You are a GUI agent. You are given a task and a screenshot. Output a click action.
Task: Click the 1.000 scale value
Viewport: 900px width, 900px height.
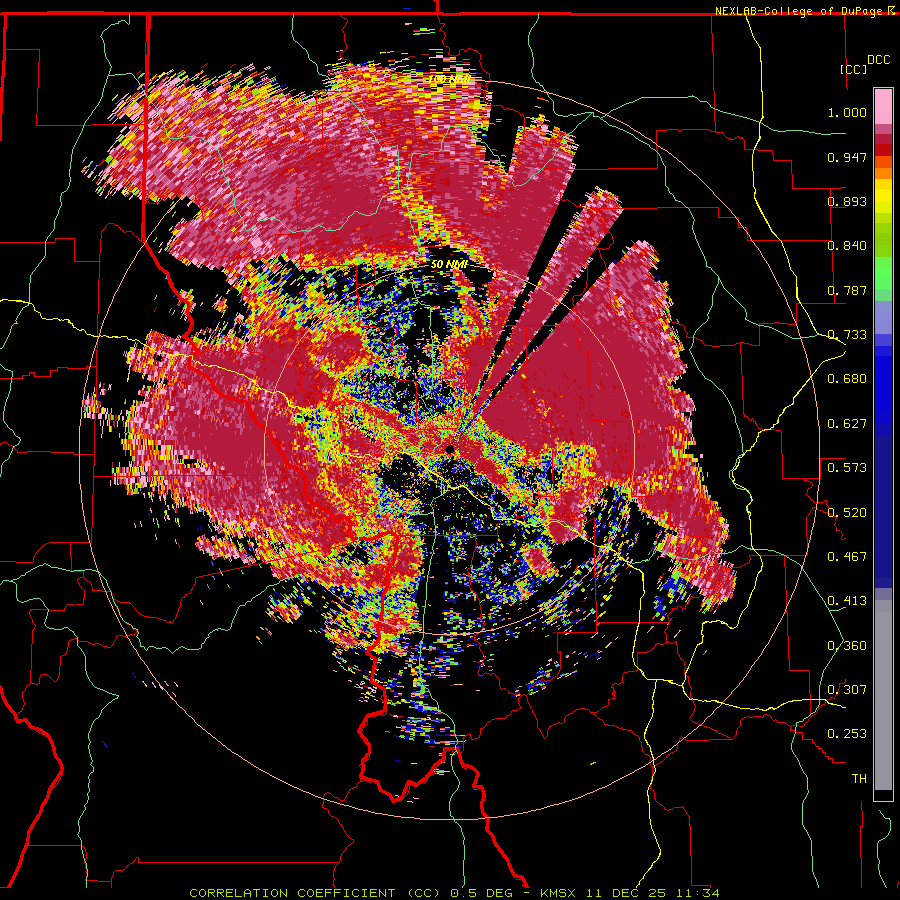tap(847, 112)
